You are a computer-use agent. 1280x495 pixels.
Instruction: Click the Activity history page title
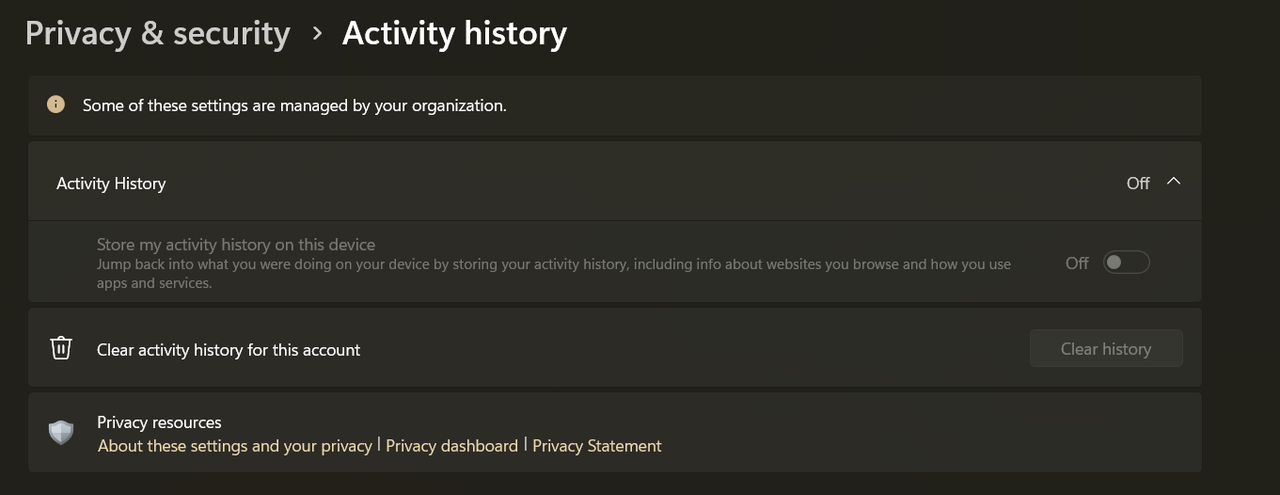455,33
